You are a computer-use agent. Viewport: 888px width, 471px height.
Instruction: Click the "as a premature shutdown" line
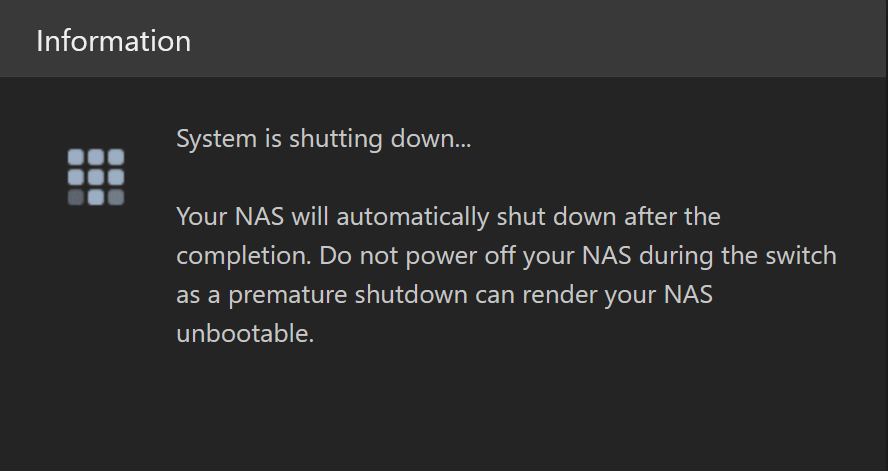[444, 295]
